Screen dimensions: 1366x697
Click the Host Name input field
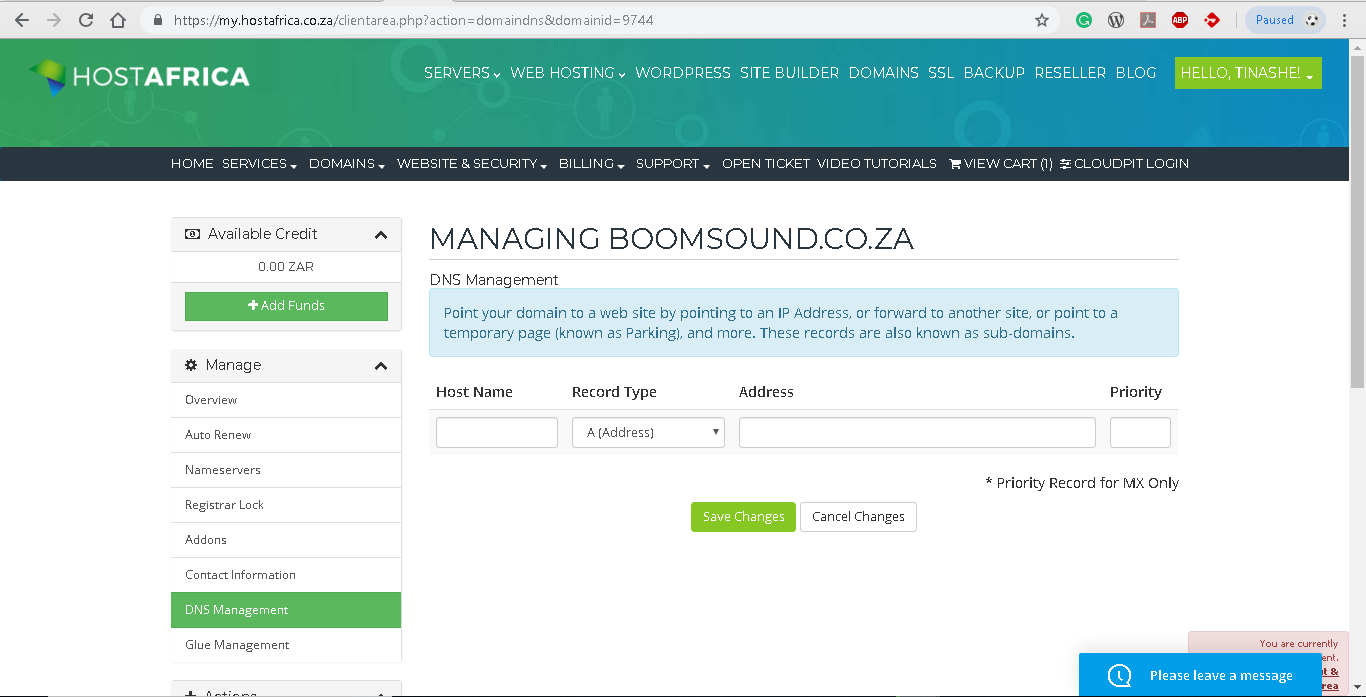point(497,432)
